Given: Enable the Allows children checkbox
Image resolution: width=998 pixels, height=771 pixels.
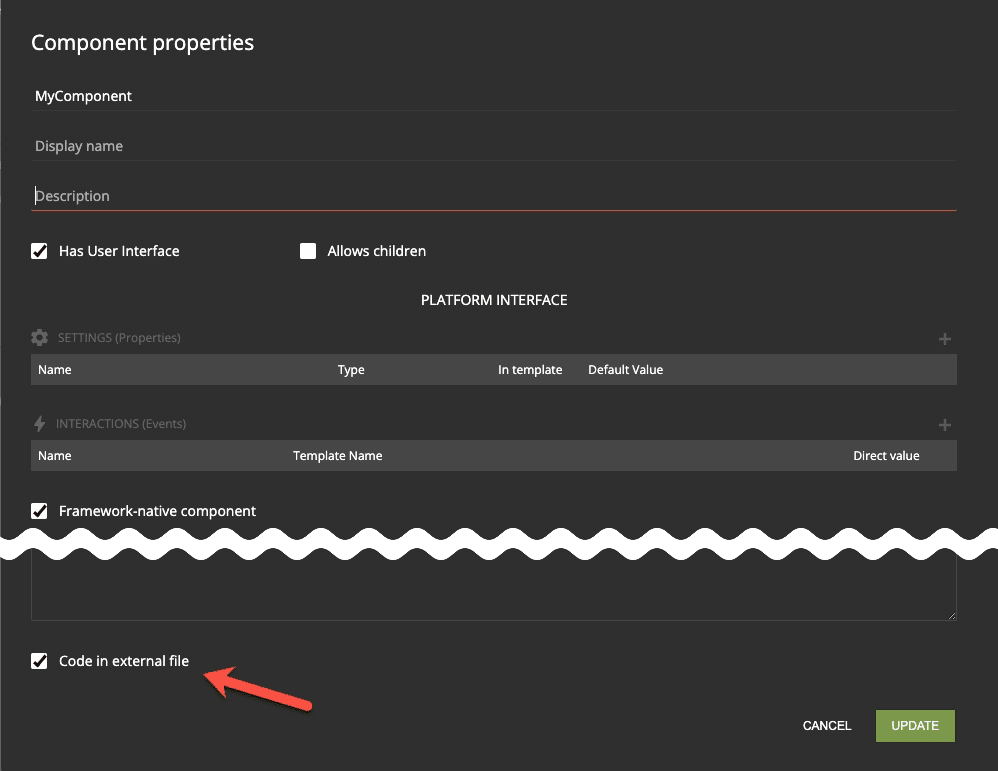Looking at the screenshot, I should 308,251.
